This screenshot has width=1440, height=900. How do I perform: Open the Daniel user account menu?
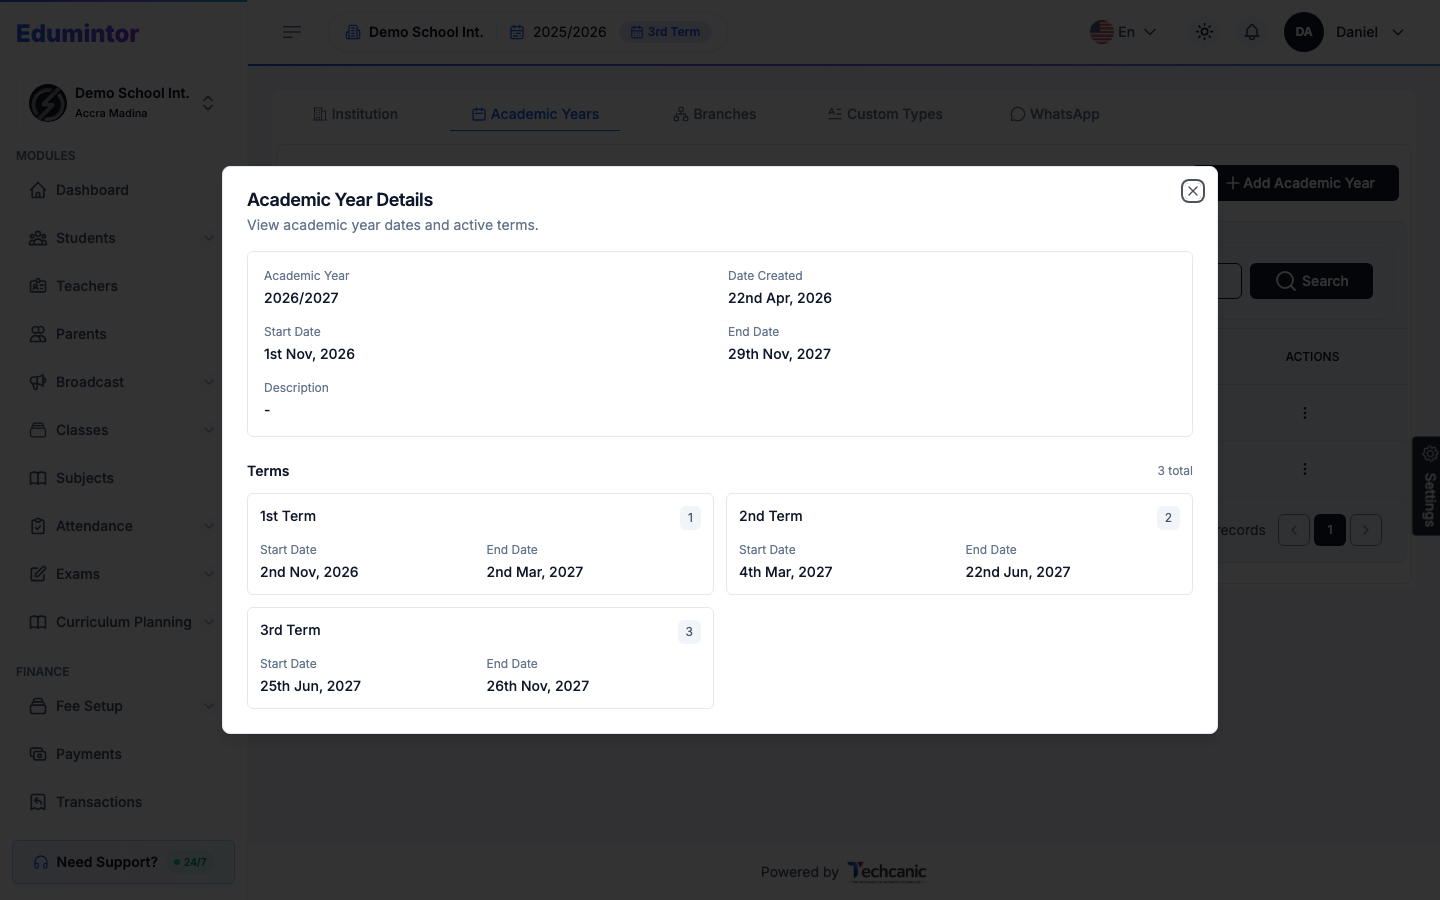point(1345,32)
